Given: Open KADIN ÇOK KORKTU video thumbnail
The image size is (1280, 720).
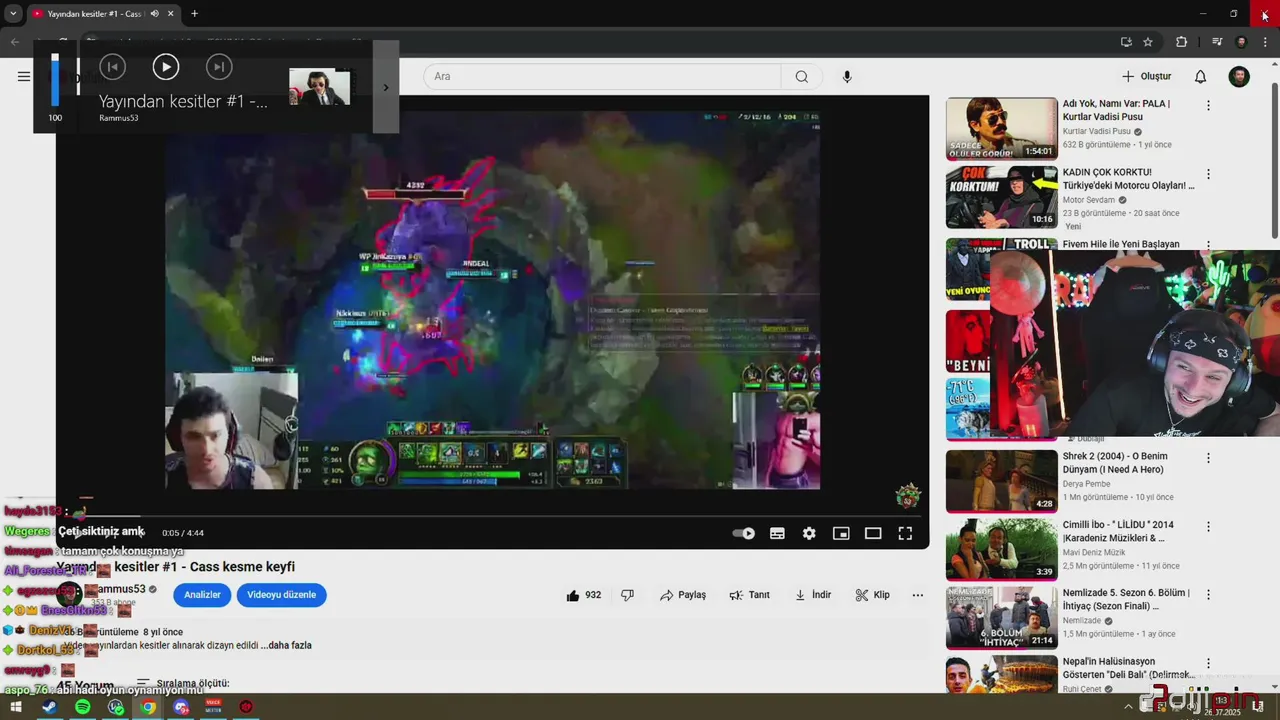Looking at the screenshot, I should pos(1001,197).
